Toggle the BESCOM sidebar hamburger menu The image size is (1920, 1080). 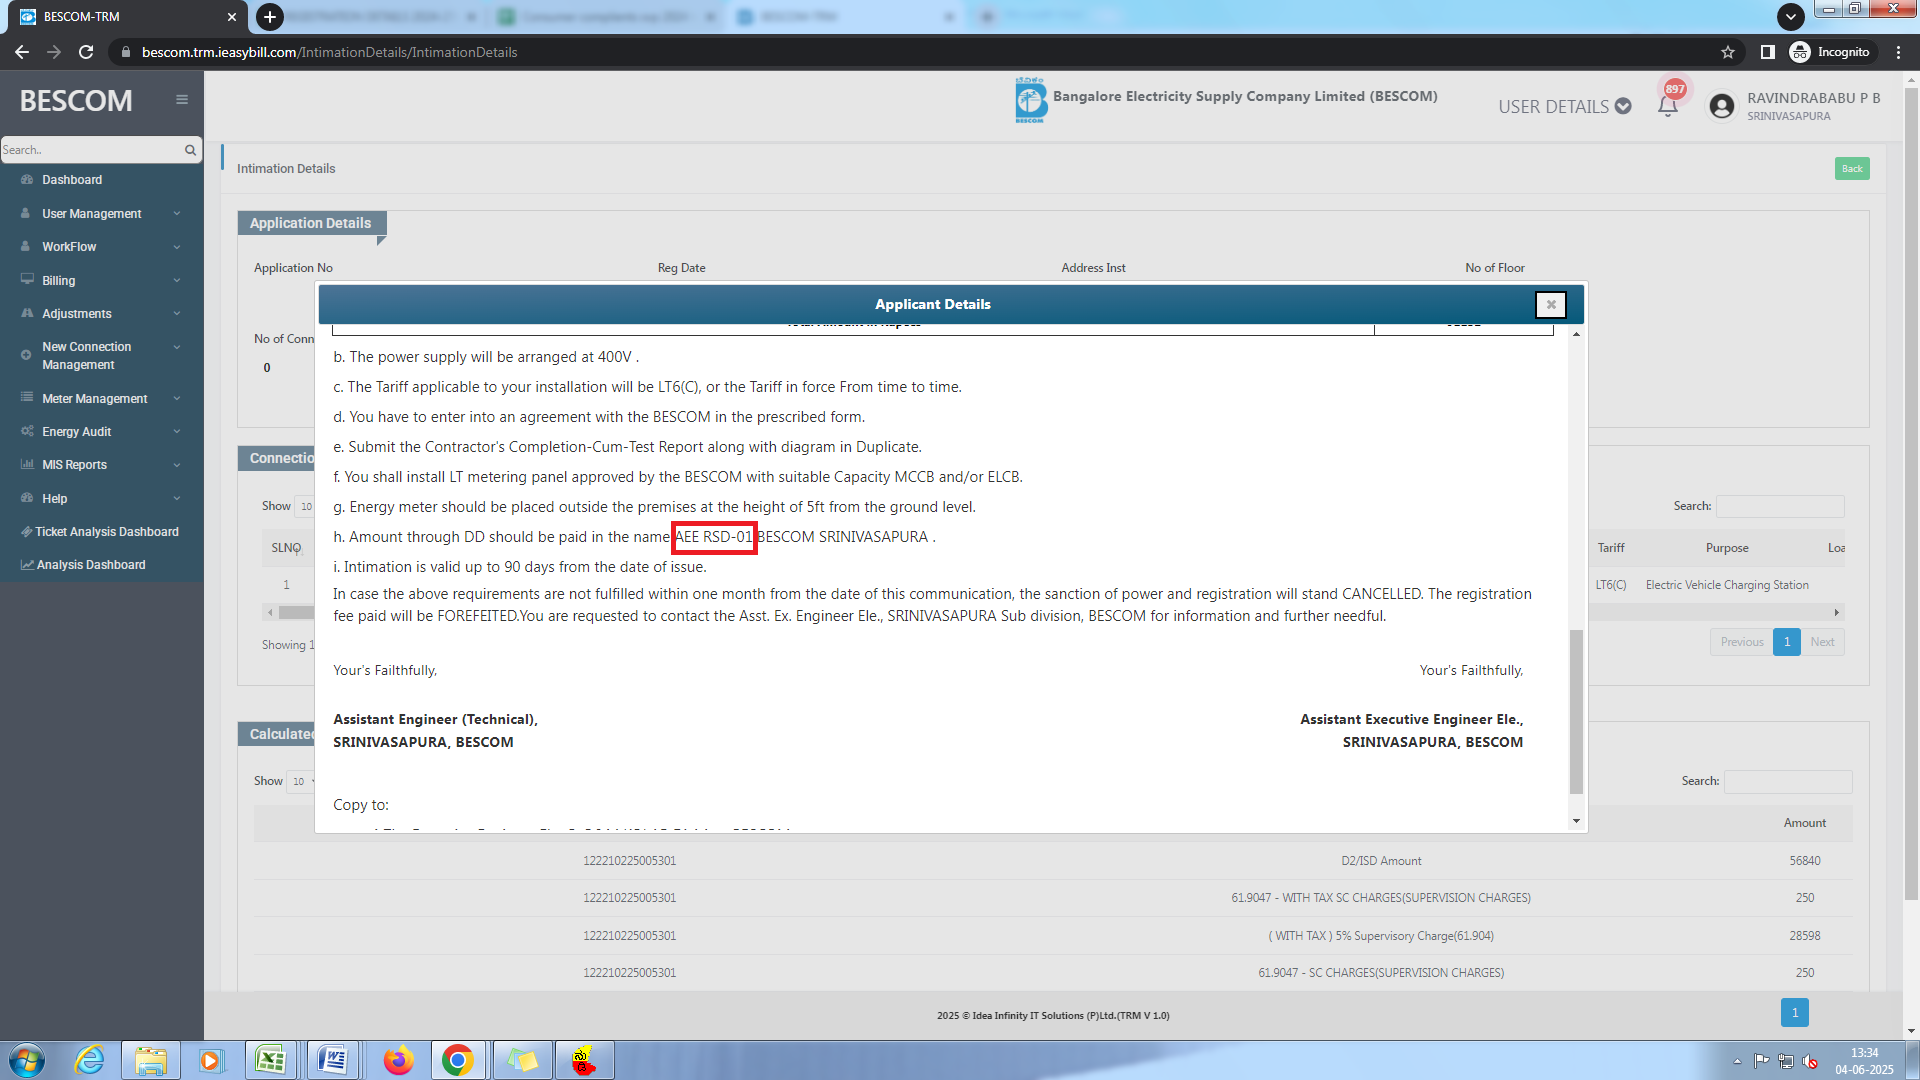(x=182, y=100)
